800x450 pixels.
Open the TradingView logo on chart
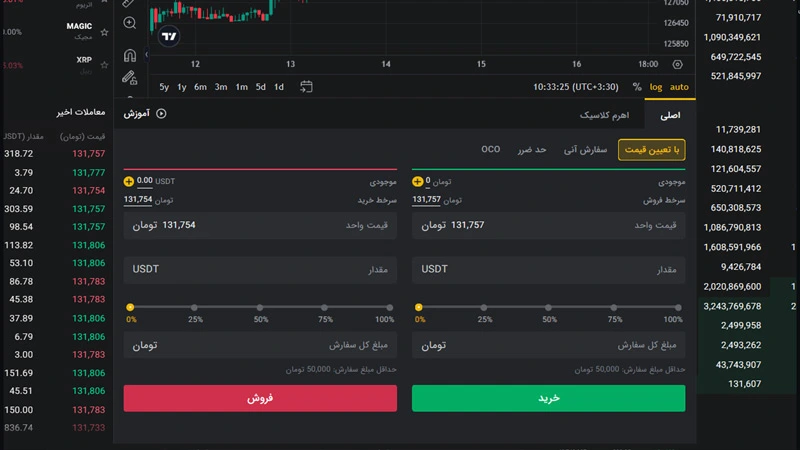169,36
